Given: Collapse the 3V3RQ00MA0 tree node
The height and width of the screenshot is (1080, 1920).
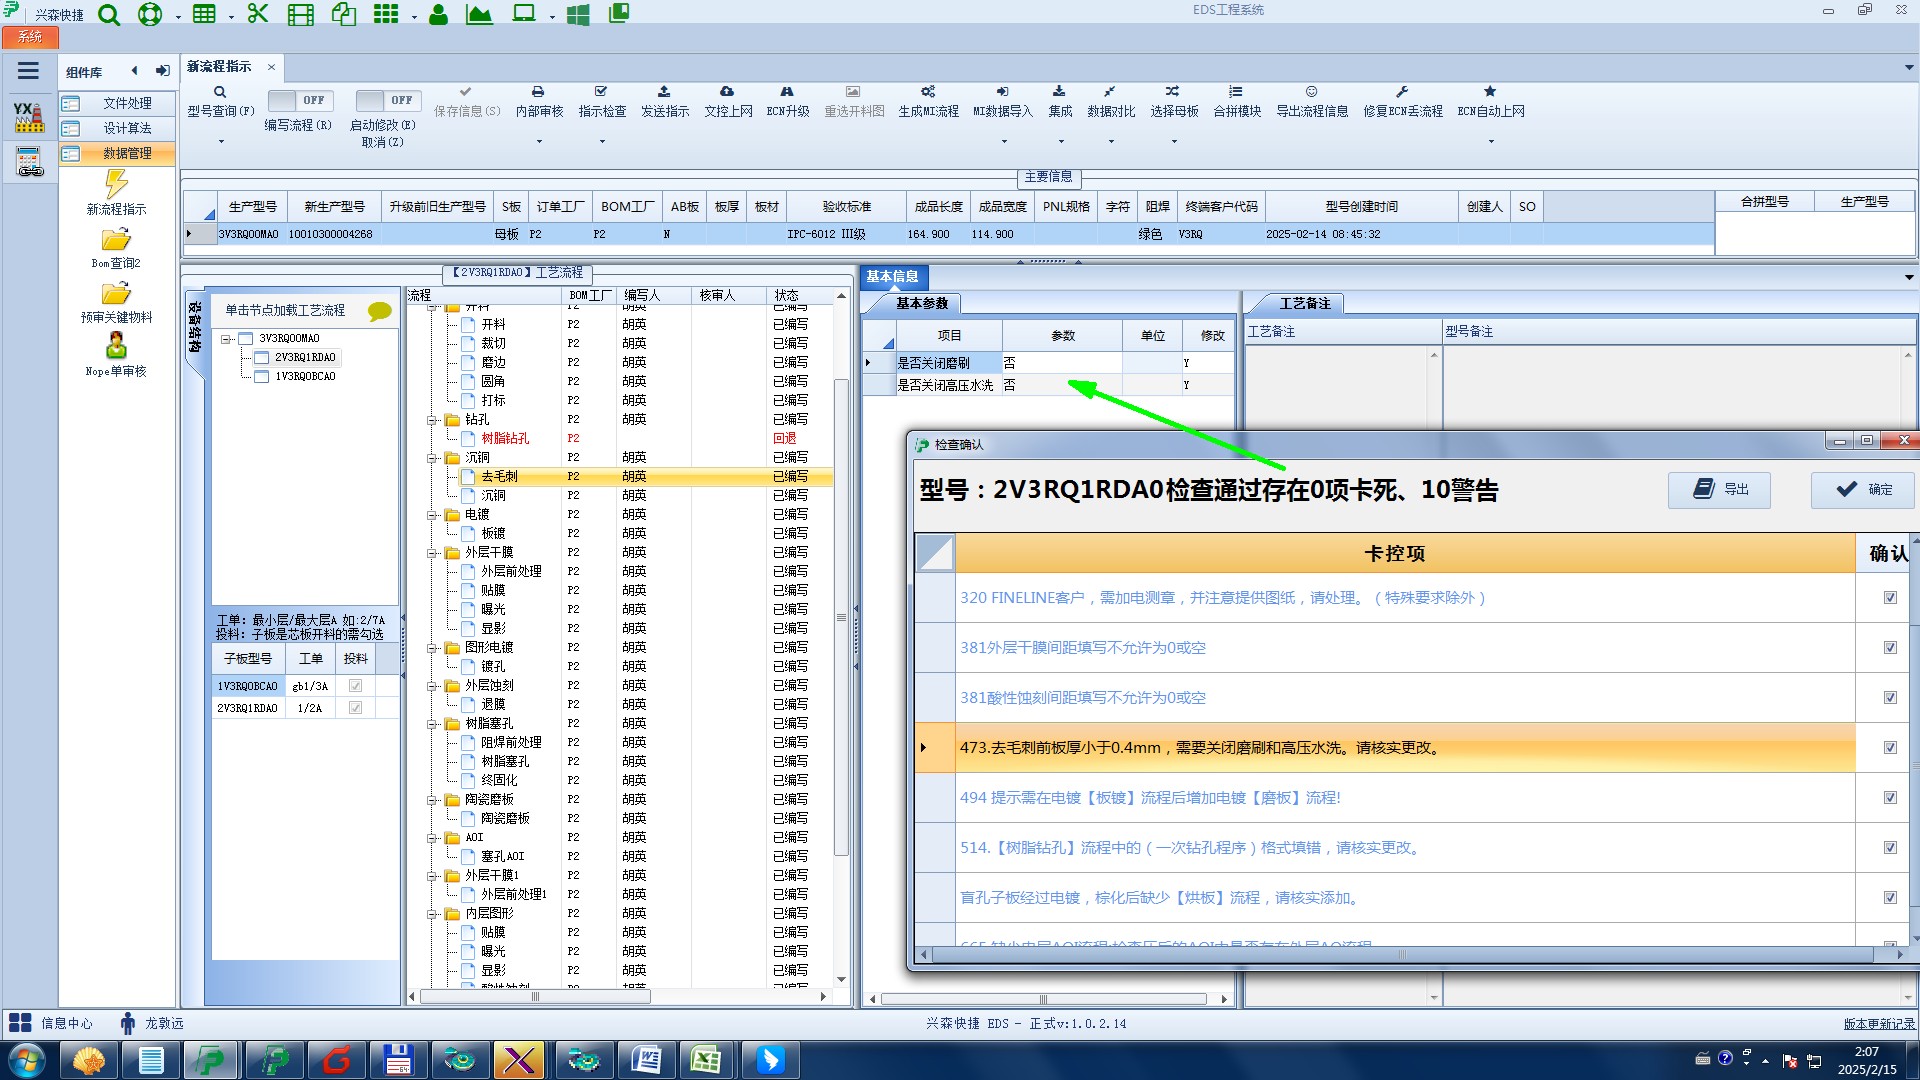Looking at the screenshot, I should (x=227, y=339).
